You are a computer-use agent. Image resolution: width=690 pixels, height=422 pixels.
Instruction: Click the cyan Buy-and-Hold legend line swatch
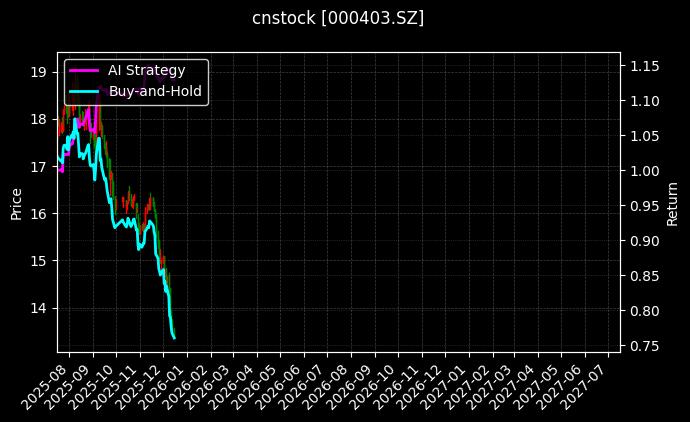click(84, 91)
